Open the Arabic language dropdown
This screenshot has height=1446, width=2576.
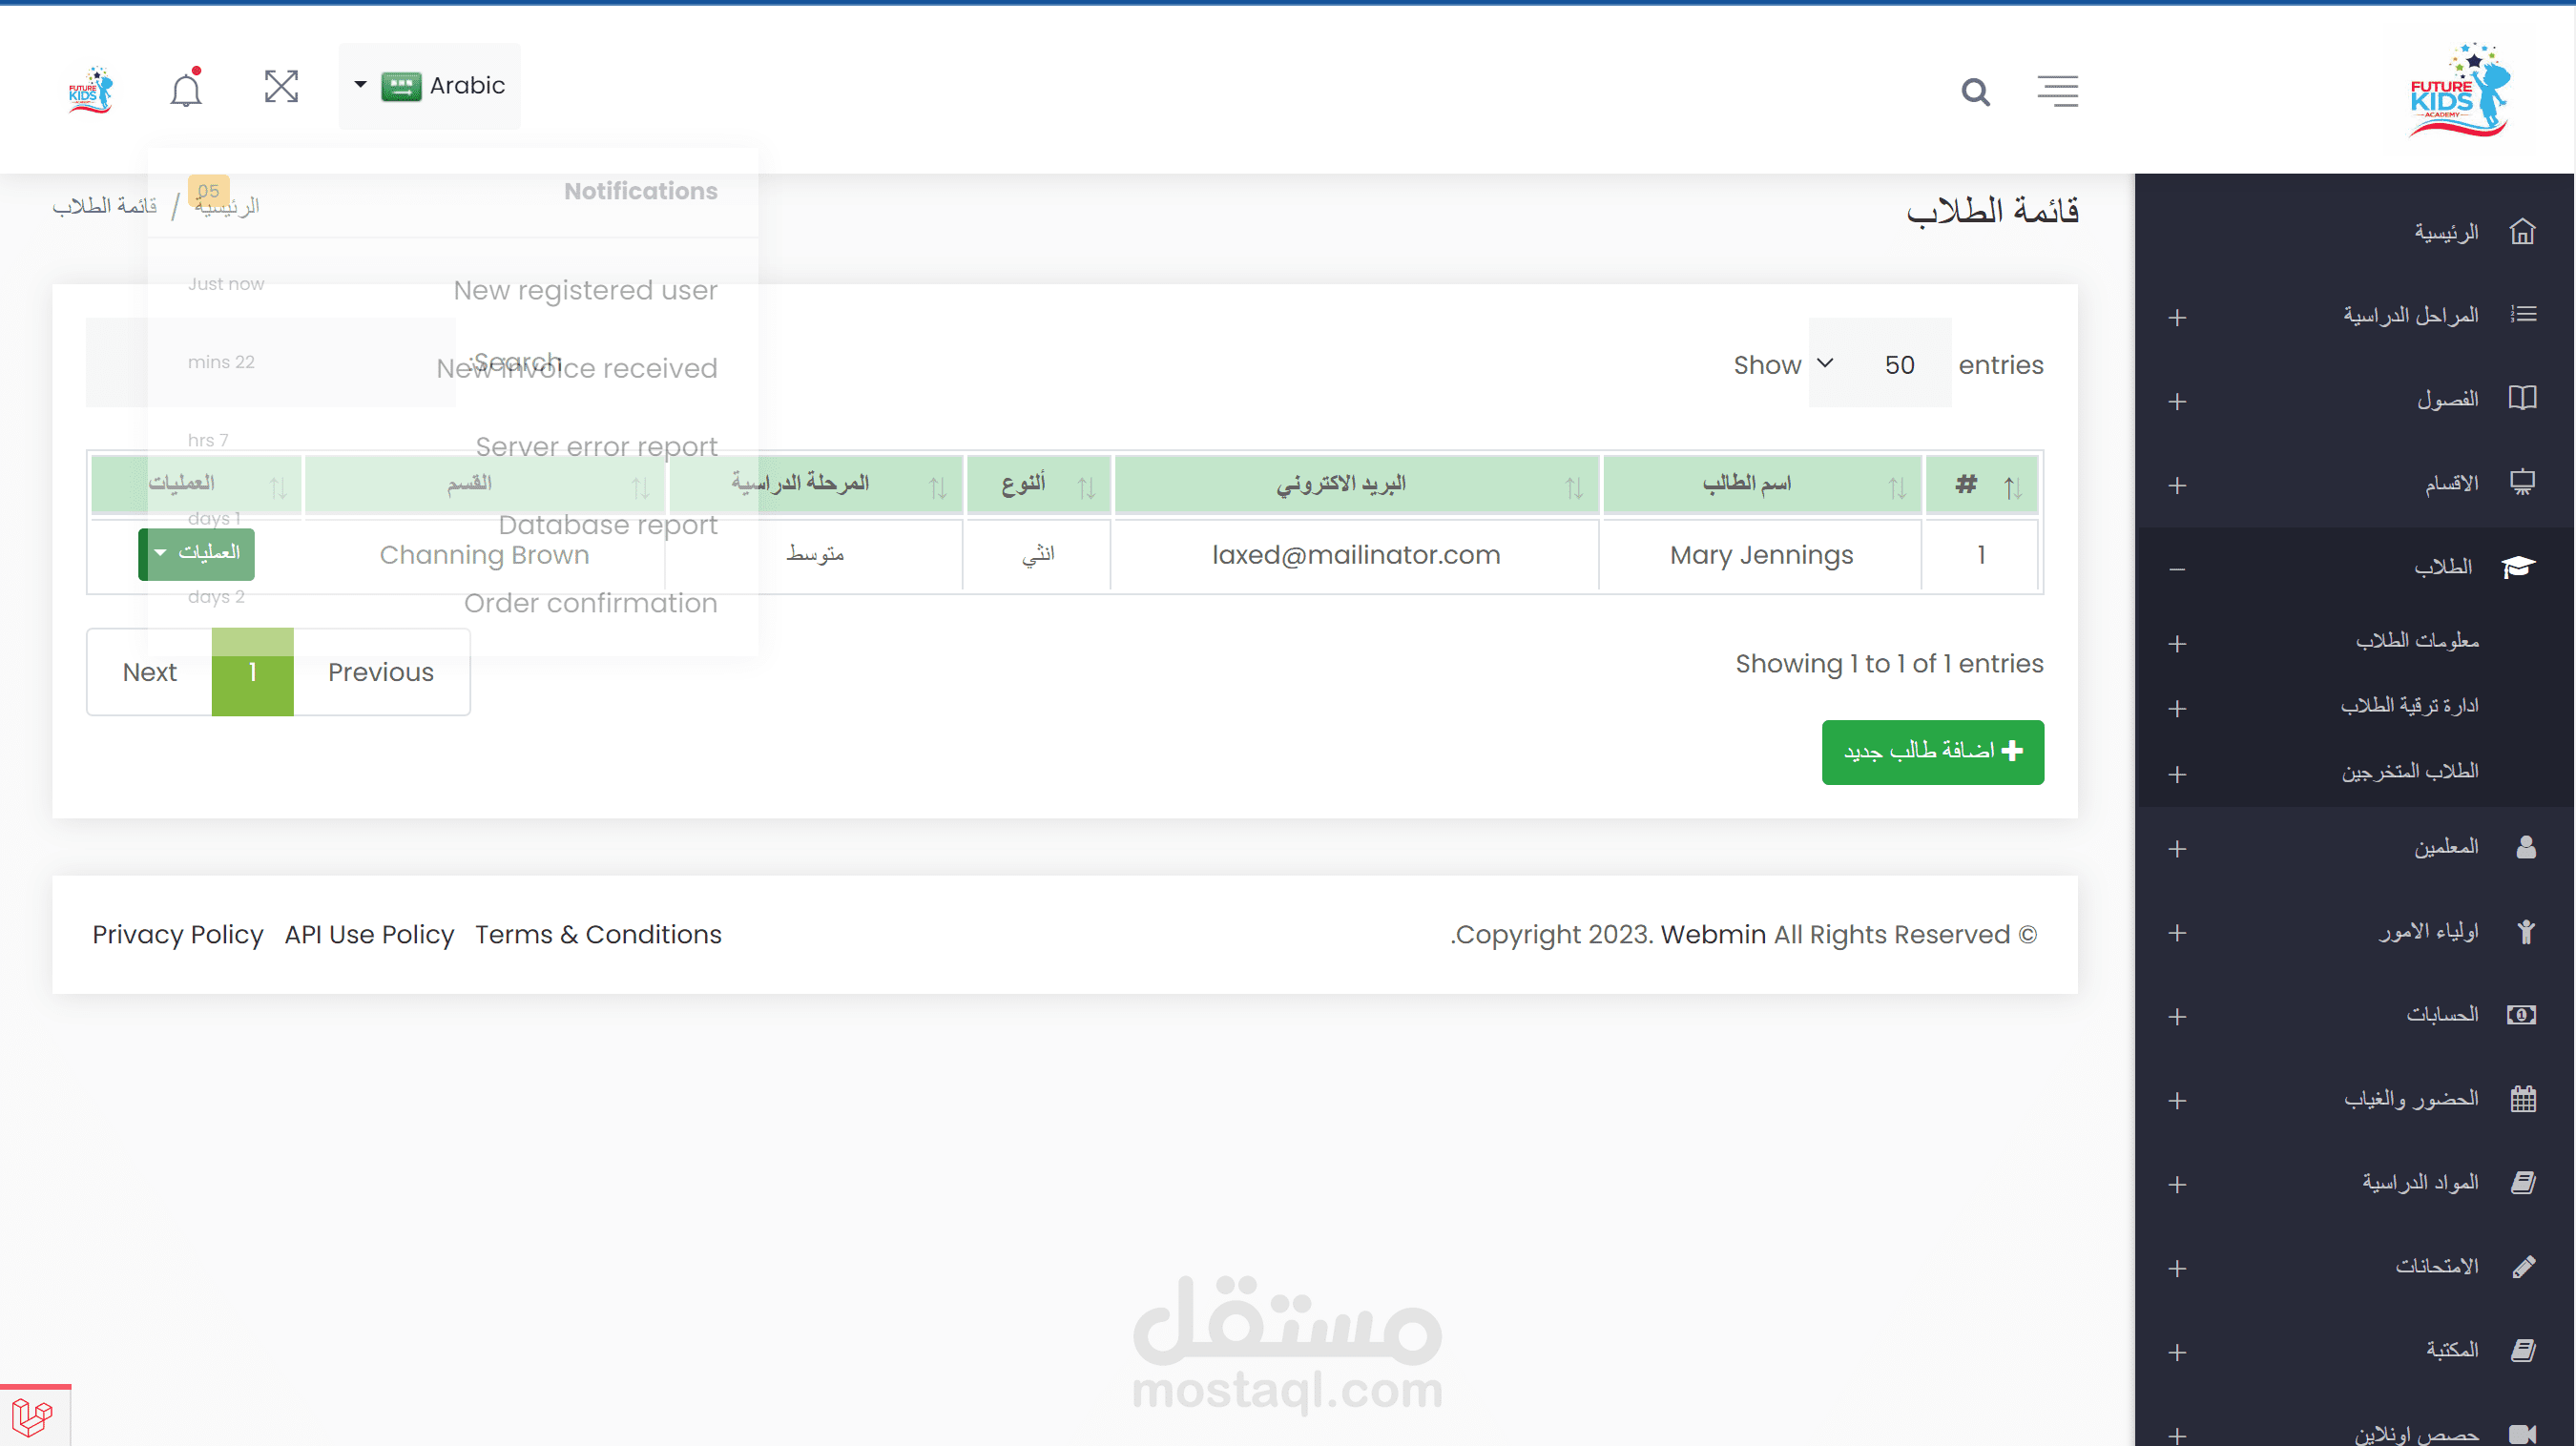click(429, 86)
